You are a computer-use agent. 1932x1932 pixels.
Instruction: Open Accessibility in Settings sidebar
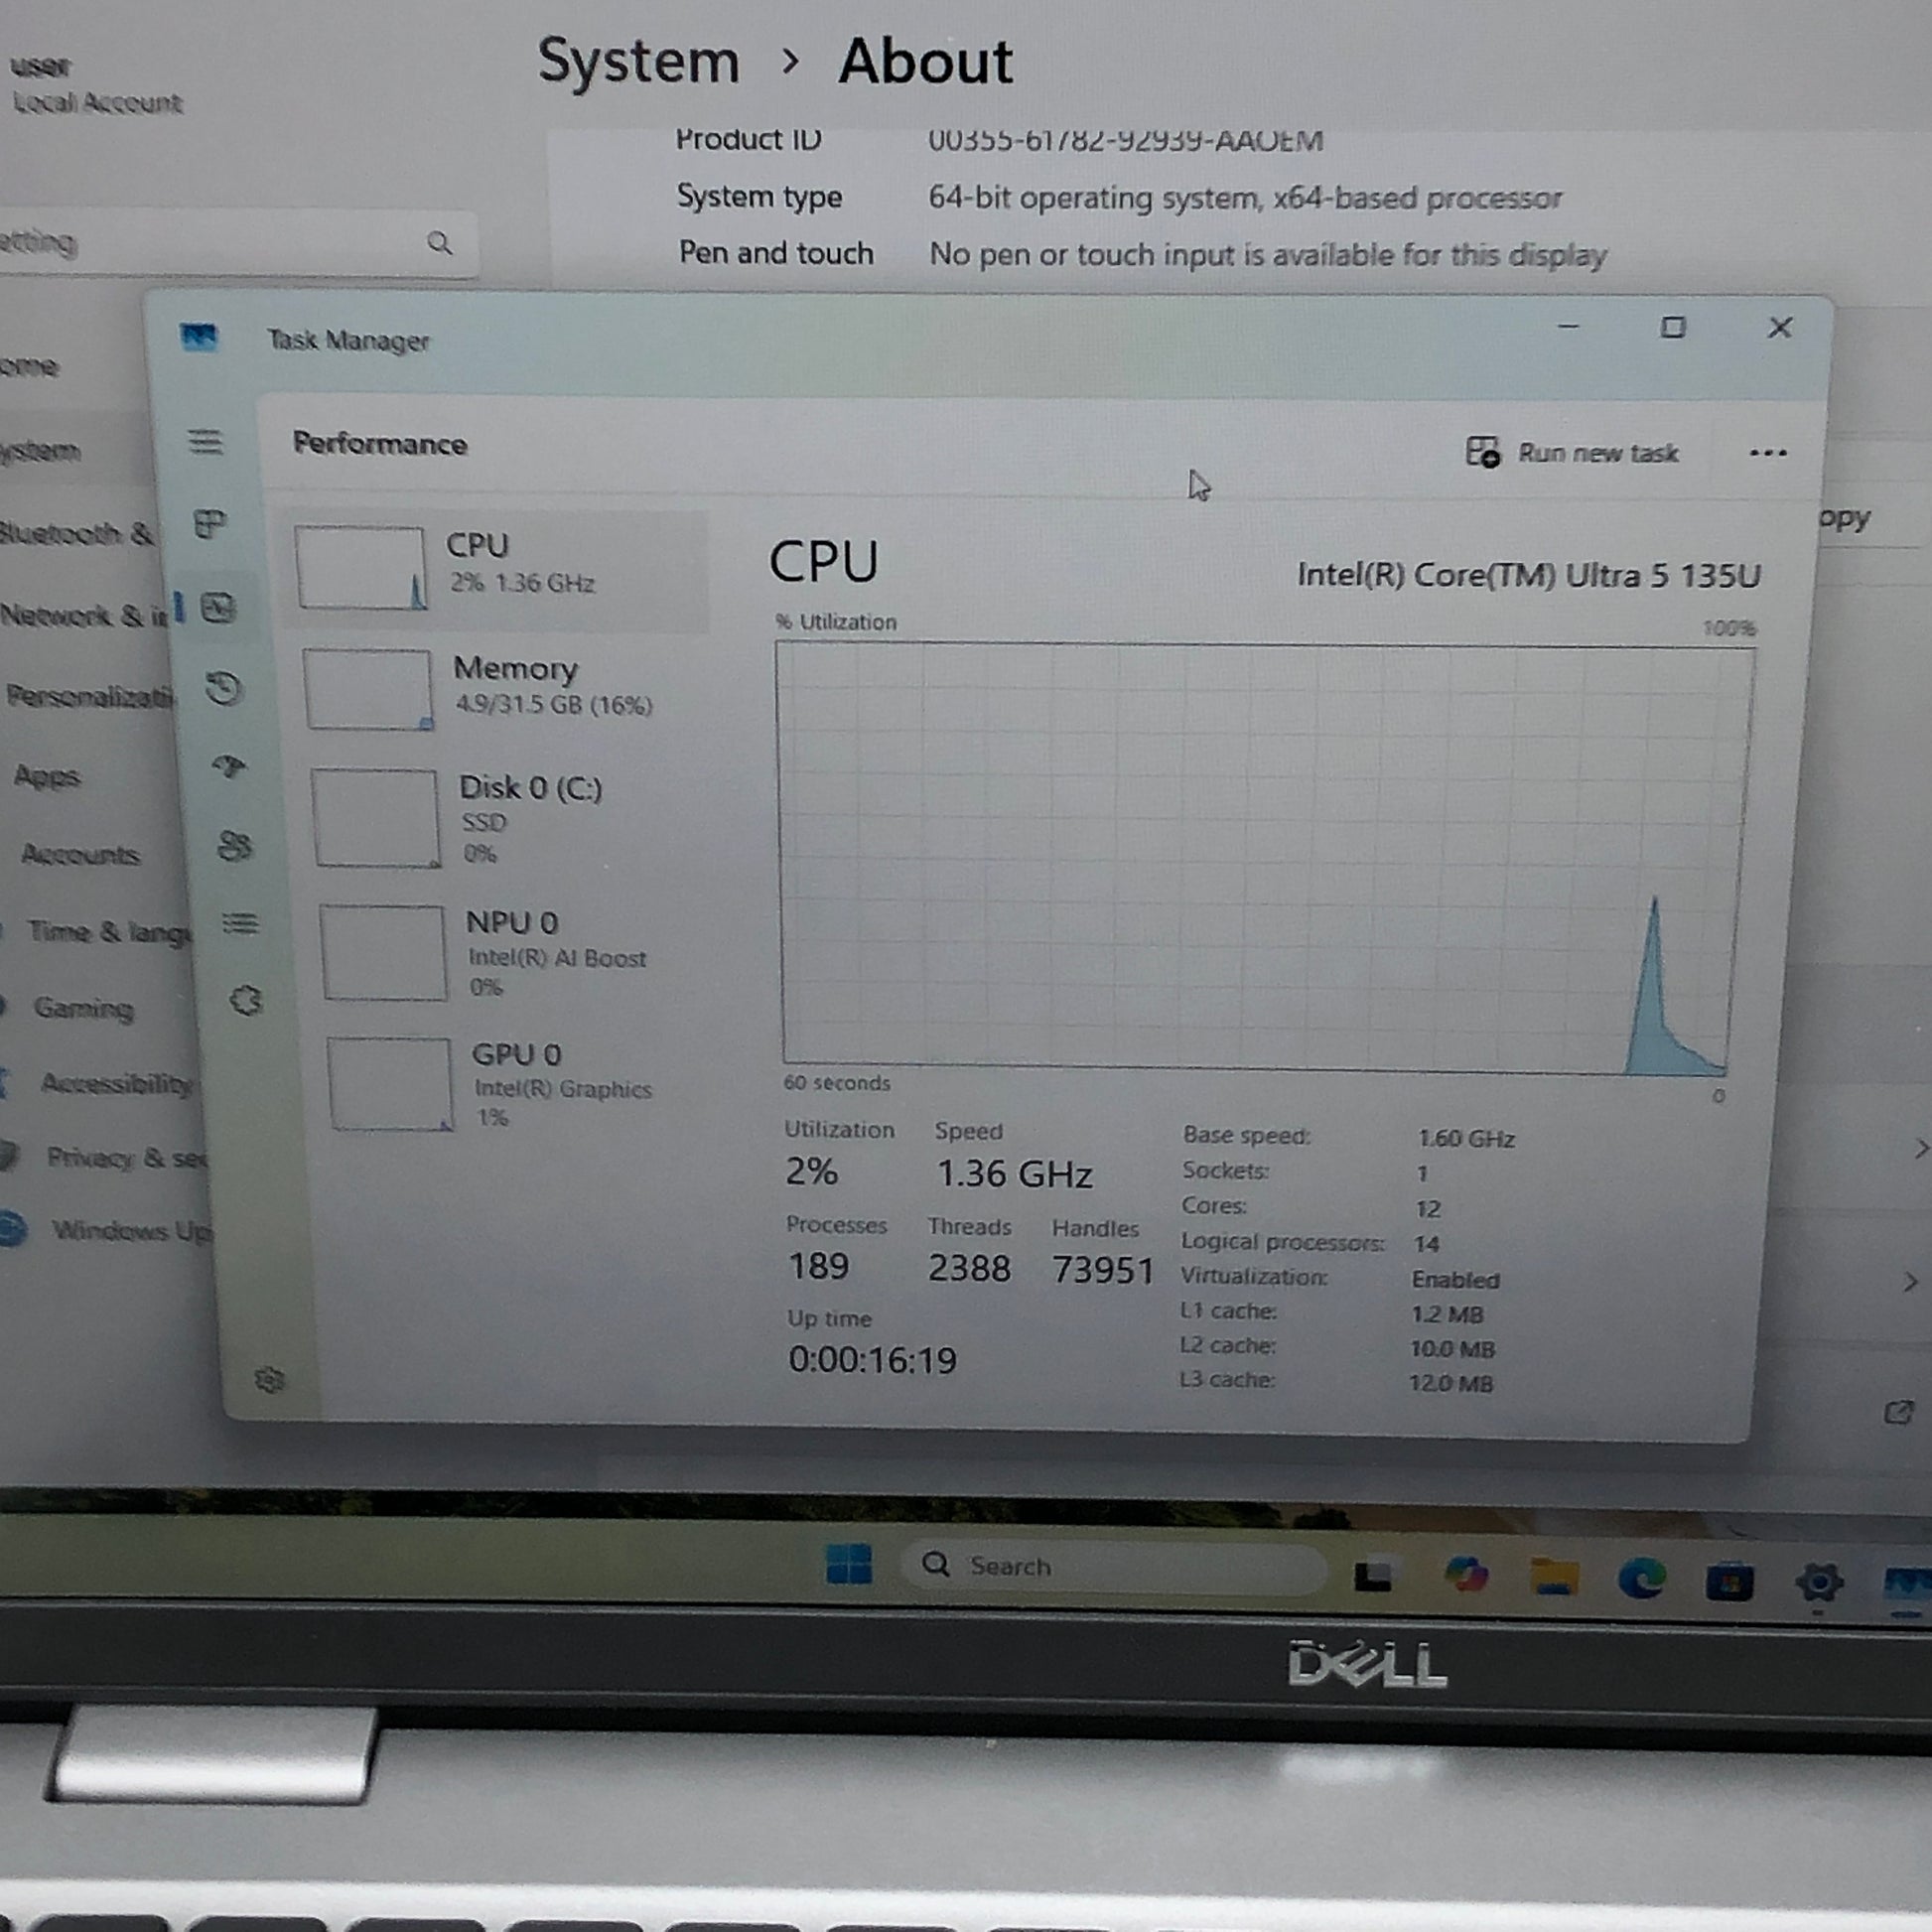116,1084
